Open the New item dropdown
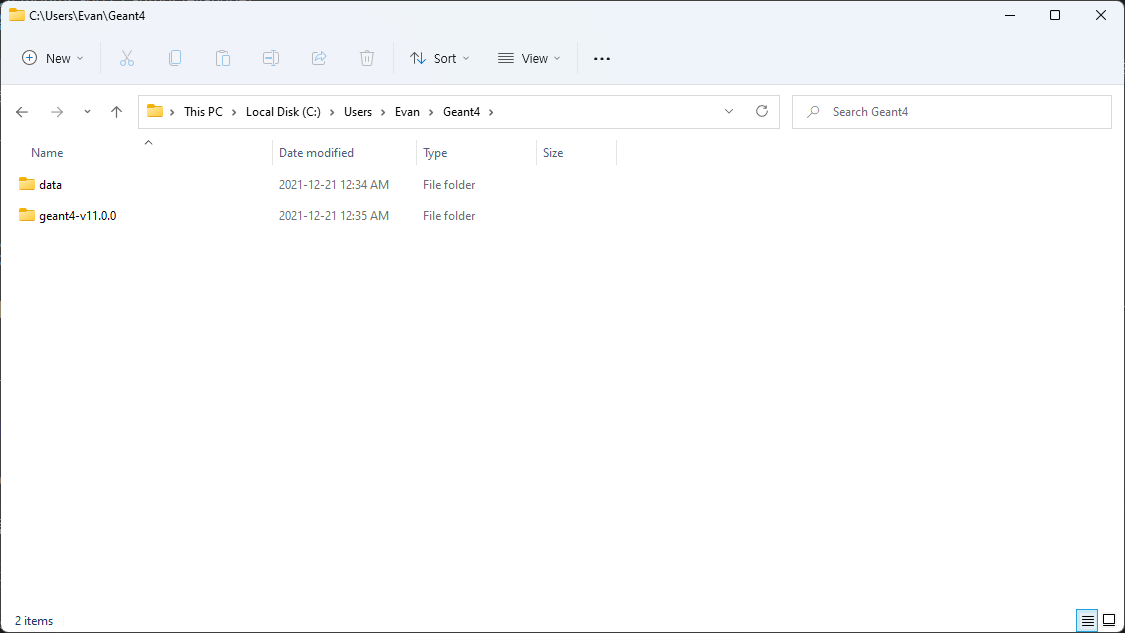This screenshot has width=1125, height=633. click(x=53, y=58)
